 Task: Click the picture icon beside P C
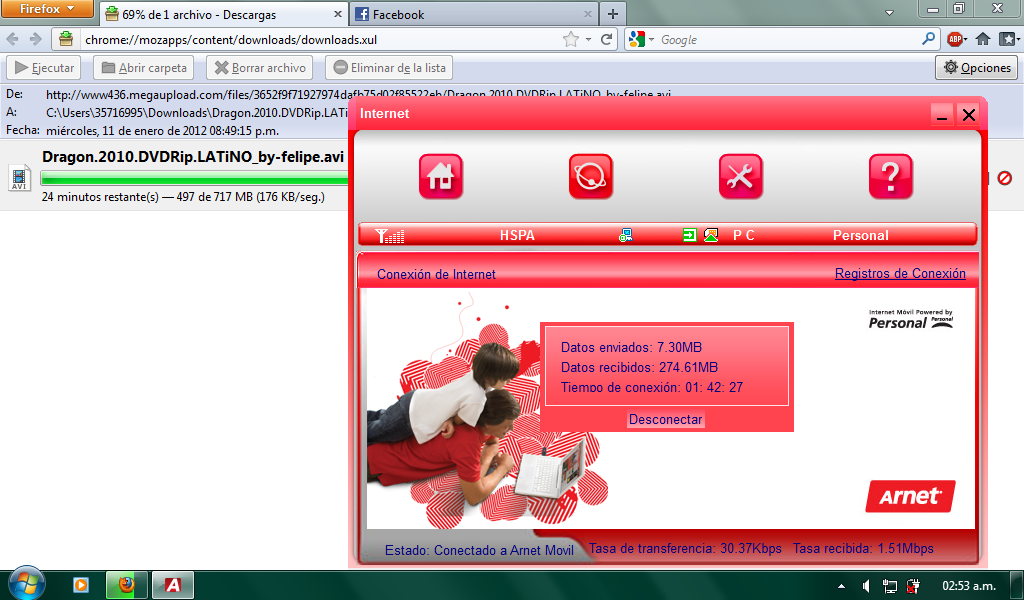tap(711, 235)
